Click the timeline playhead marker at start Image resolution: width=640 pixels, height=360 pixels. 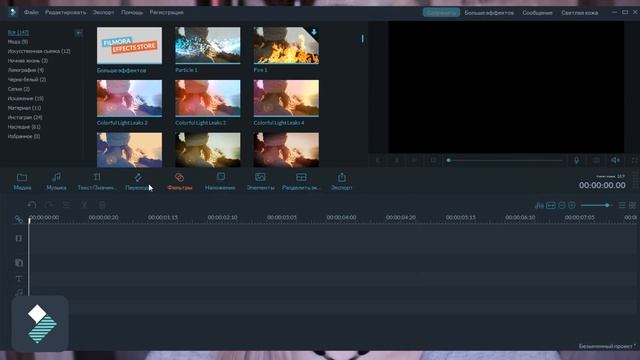(29, 221)
